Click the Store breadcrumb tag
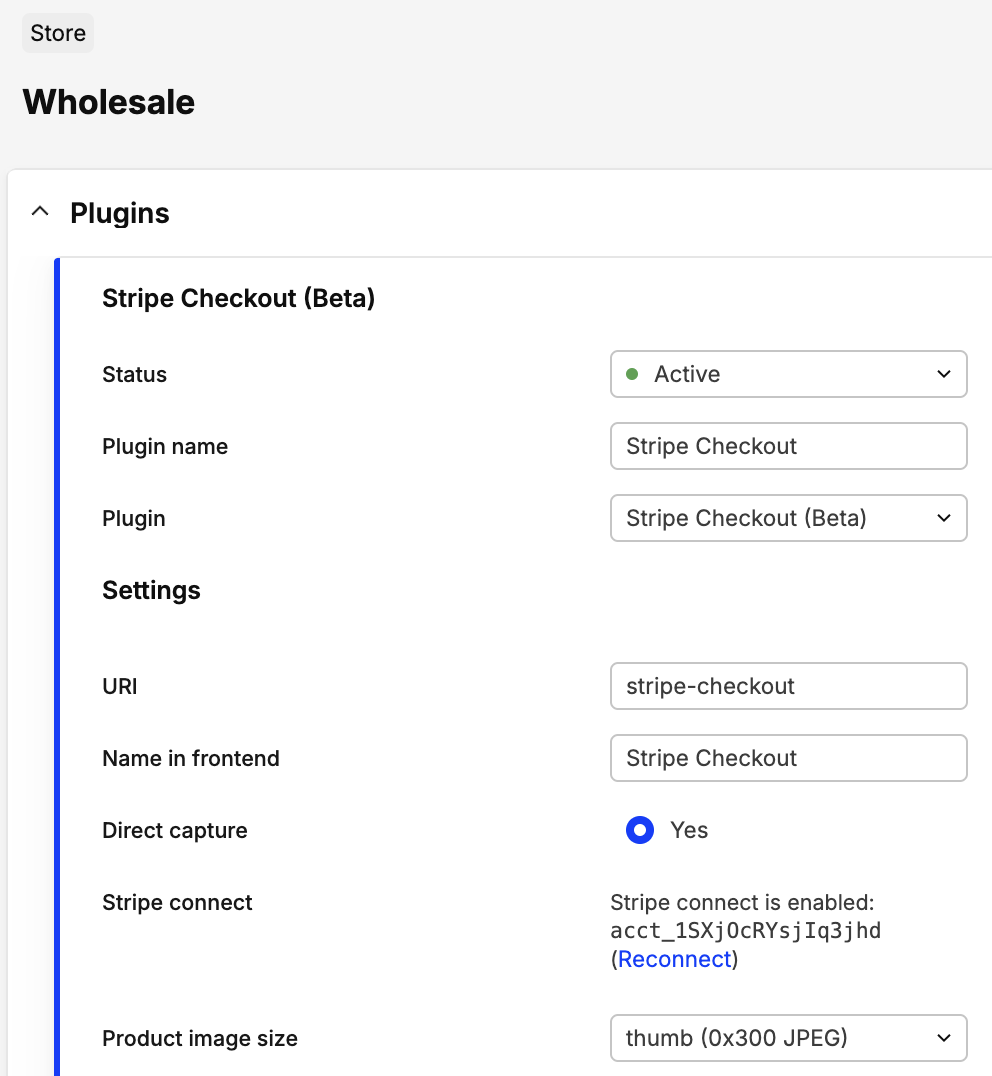The image size is (992, 1076). coord(58,33)
